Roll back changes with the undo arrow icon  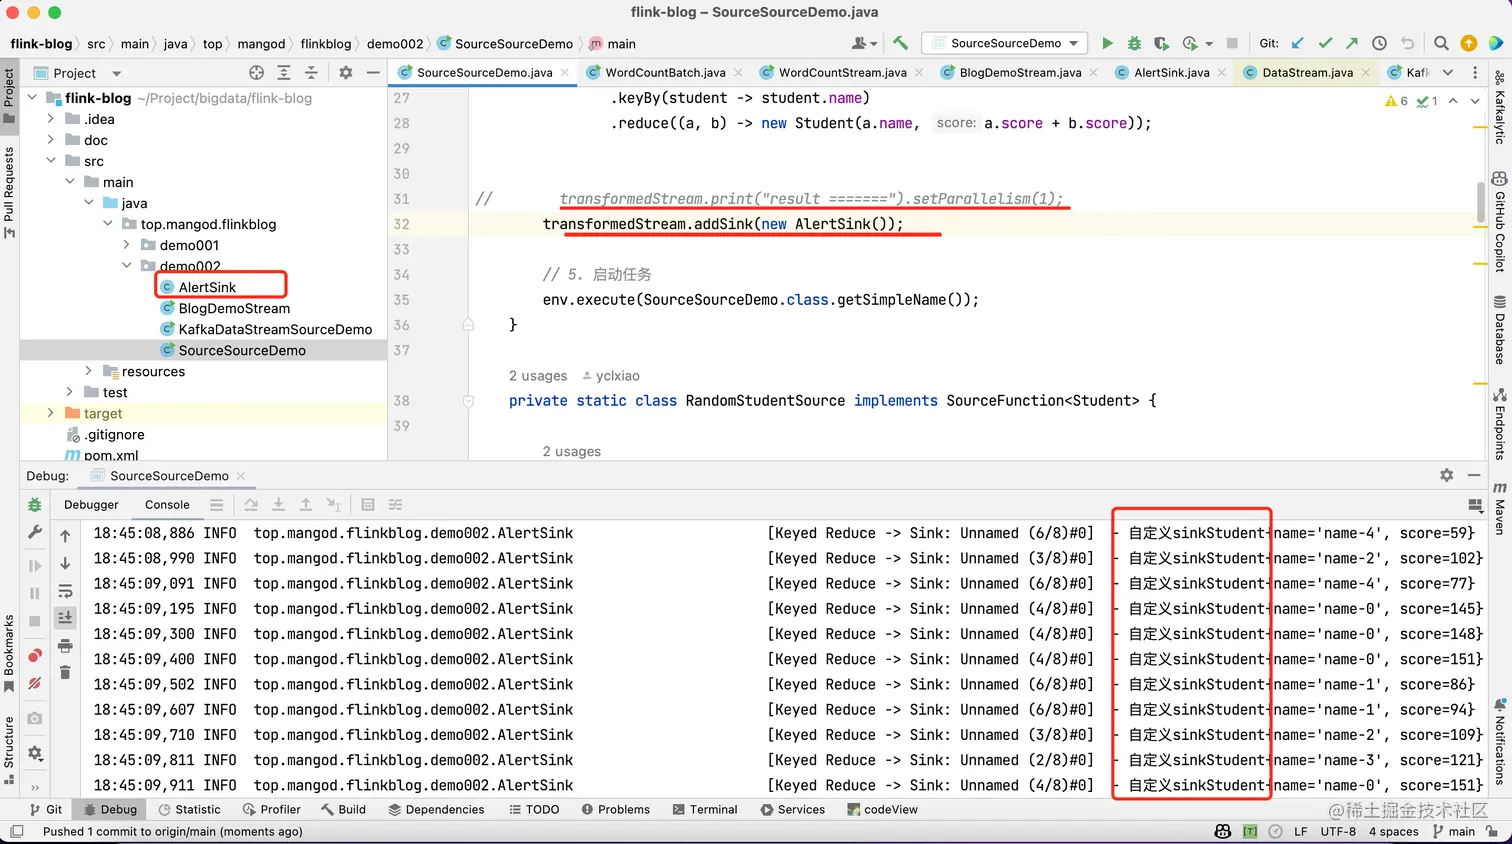(x=1407, y=43)
